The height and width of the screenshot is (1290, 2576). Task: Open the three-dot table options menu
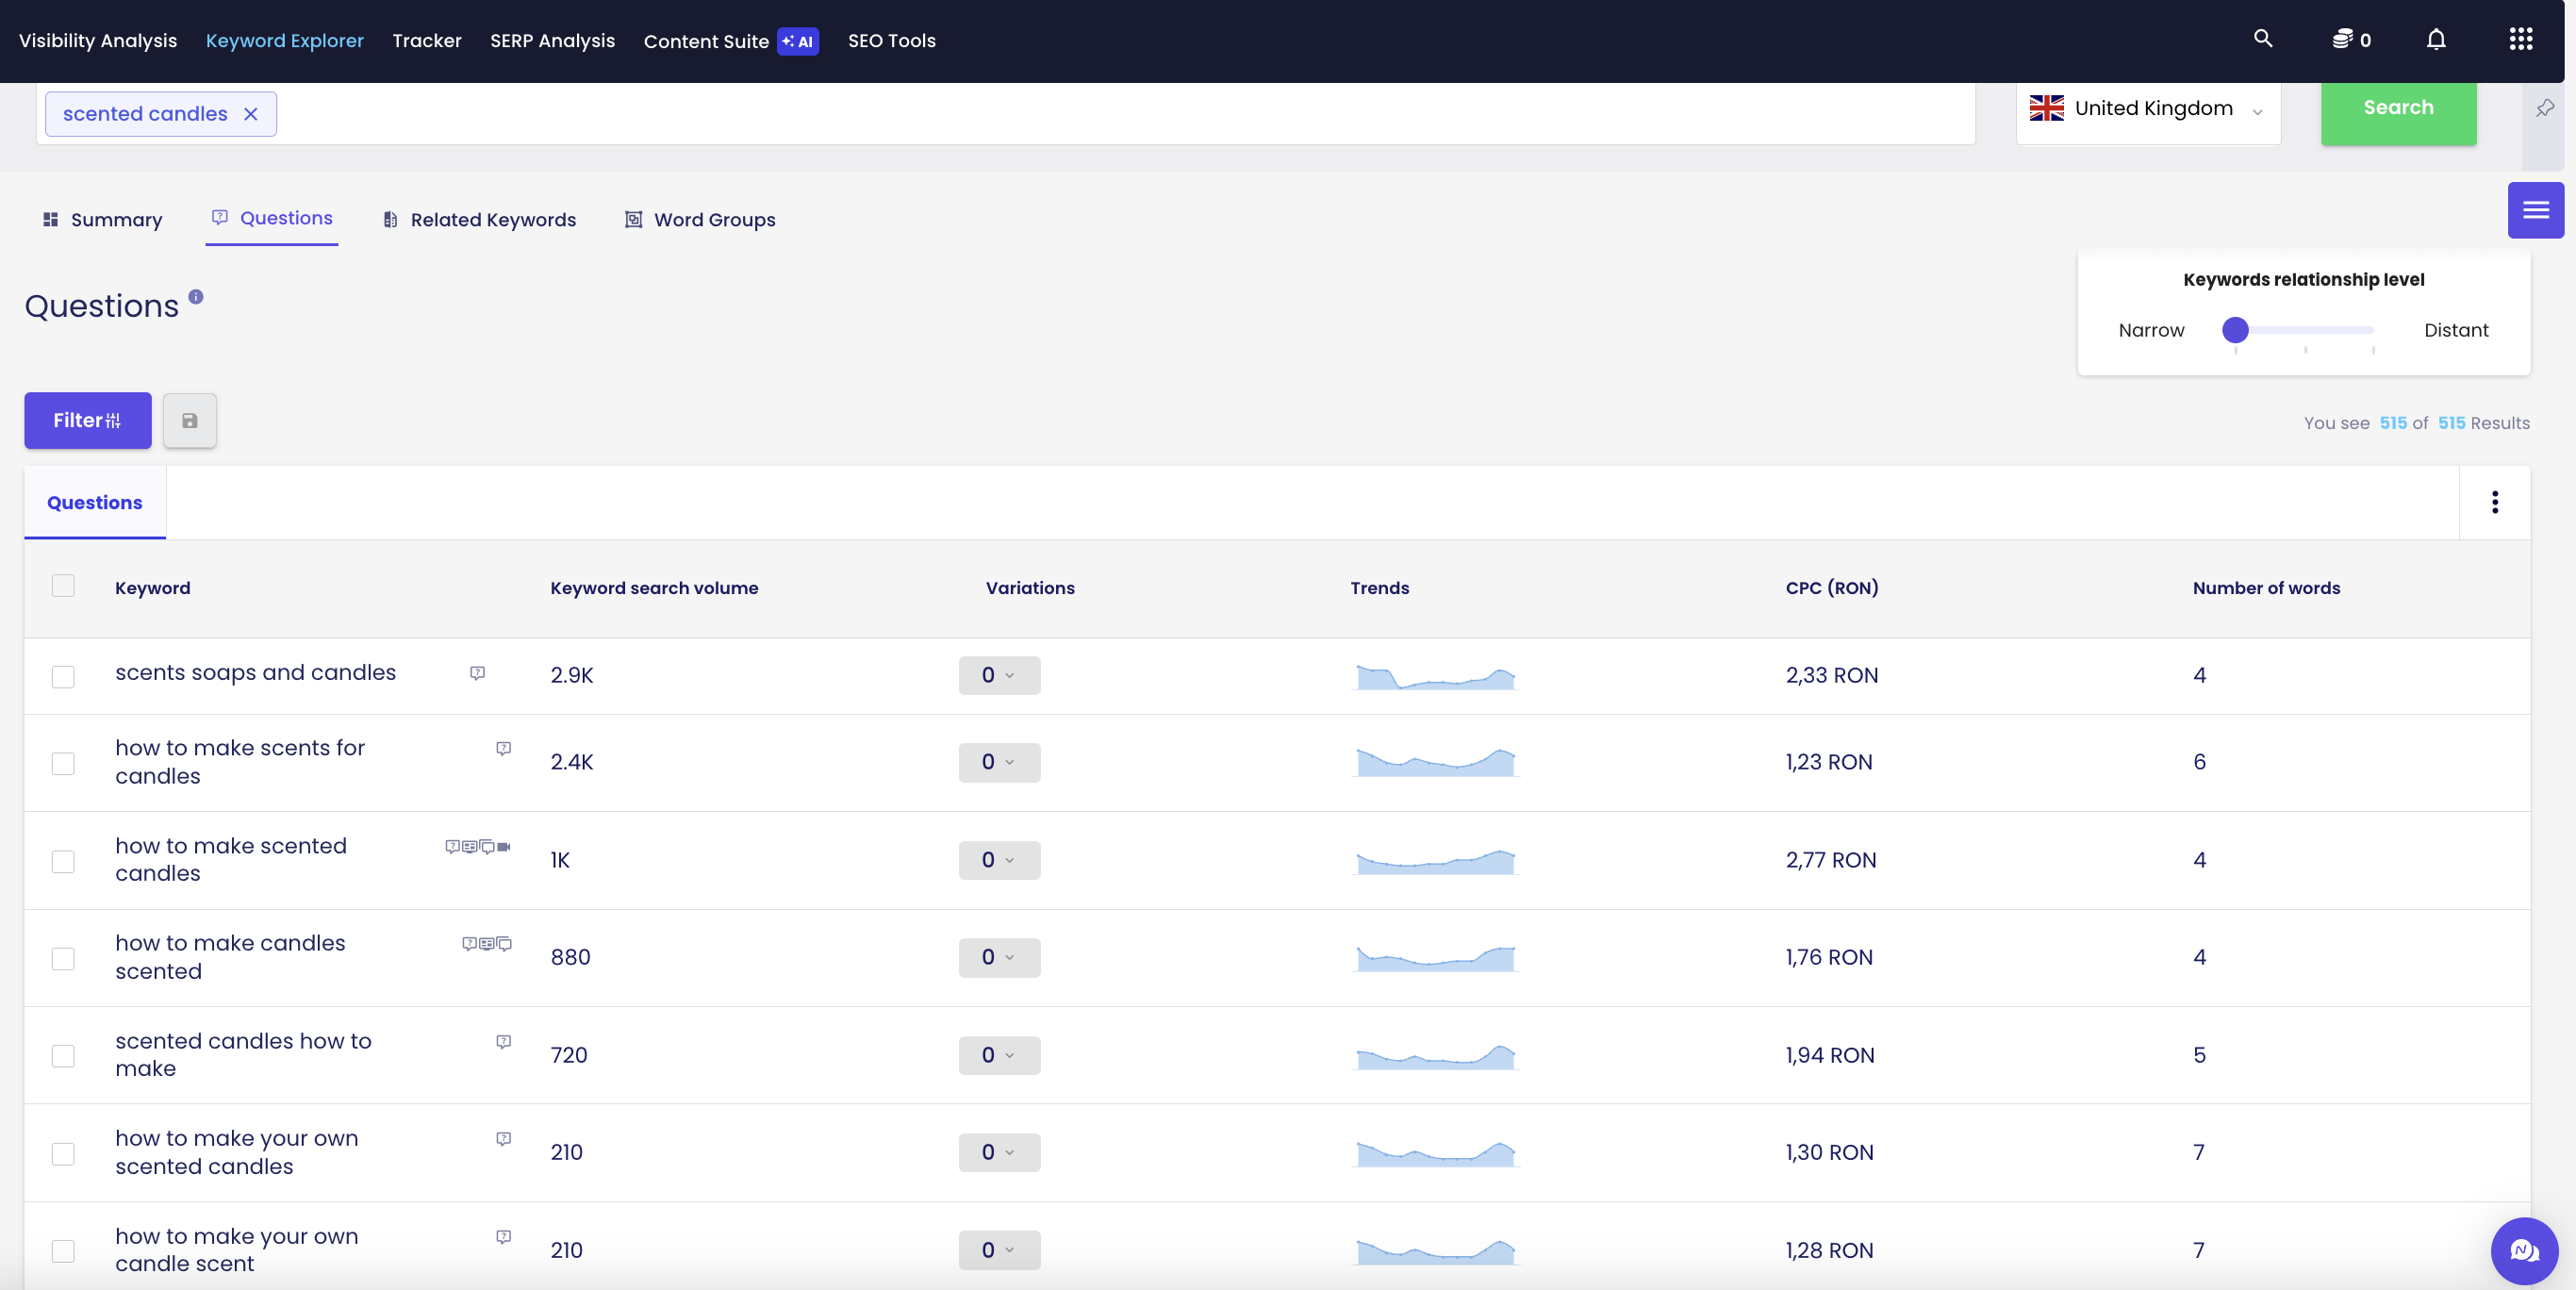pos(2494,502)
